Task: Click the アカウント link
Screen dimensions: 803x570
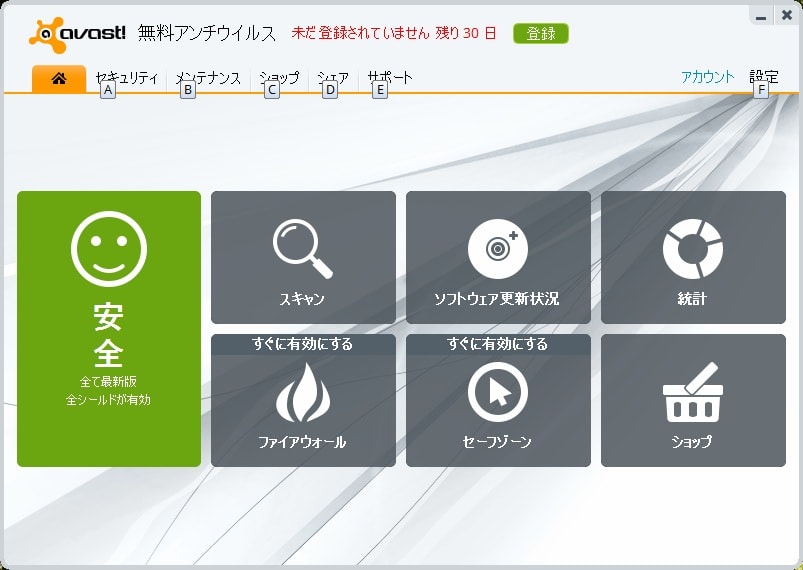Action: click(x=707, y=77)
